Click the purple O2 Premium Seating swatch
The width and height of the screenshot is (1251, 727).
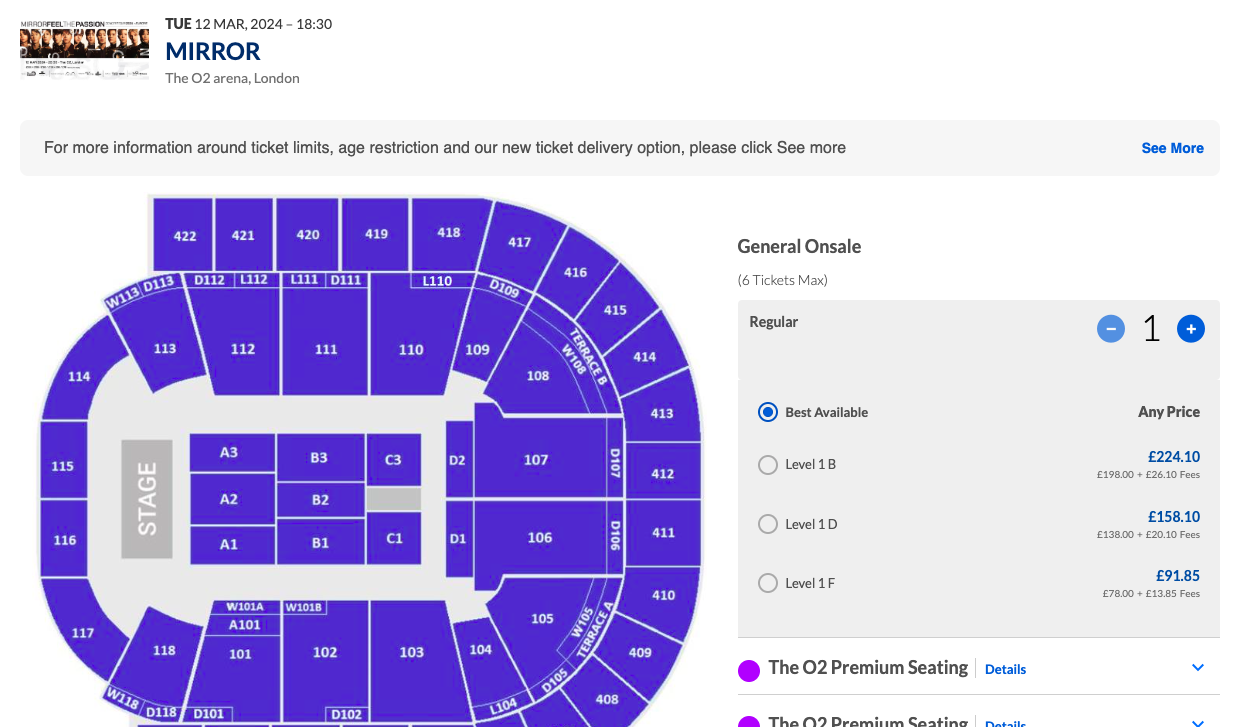(748, 670)
